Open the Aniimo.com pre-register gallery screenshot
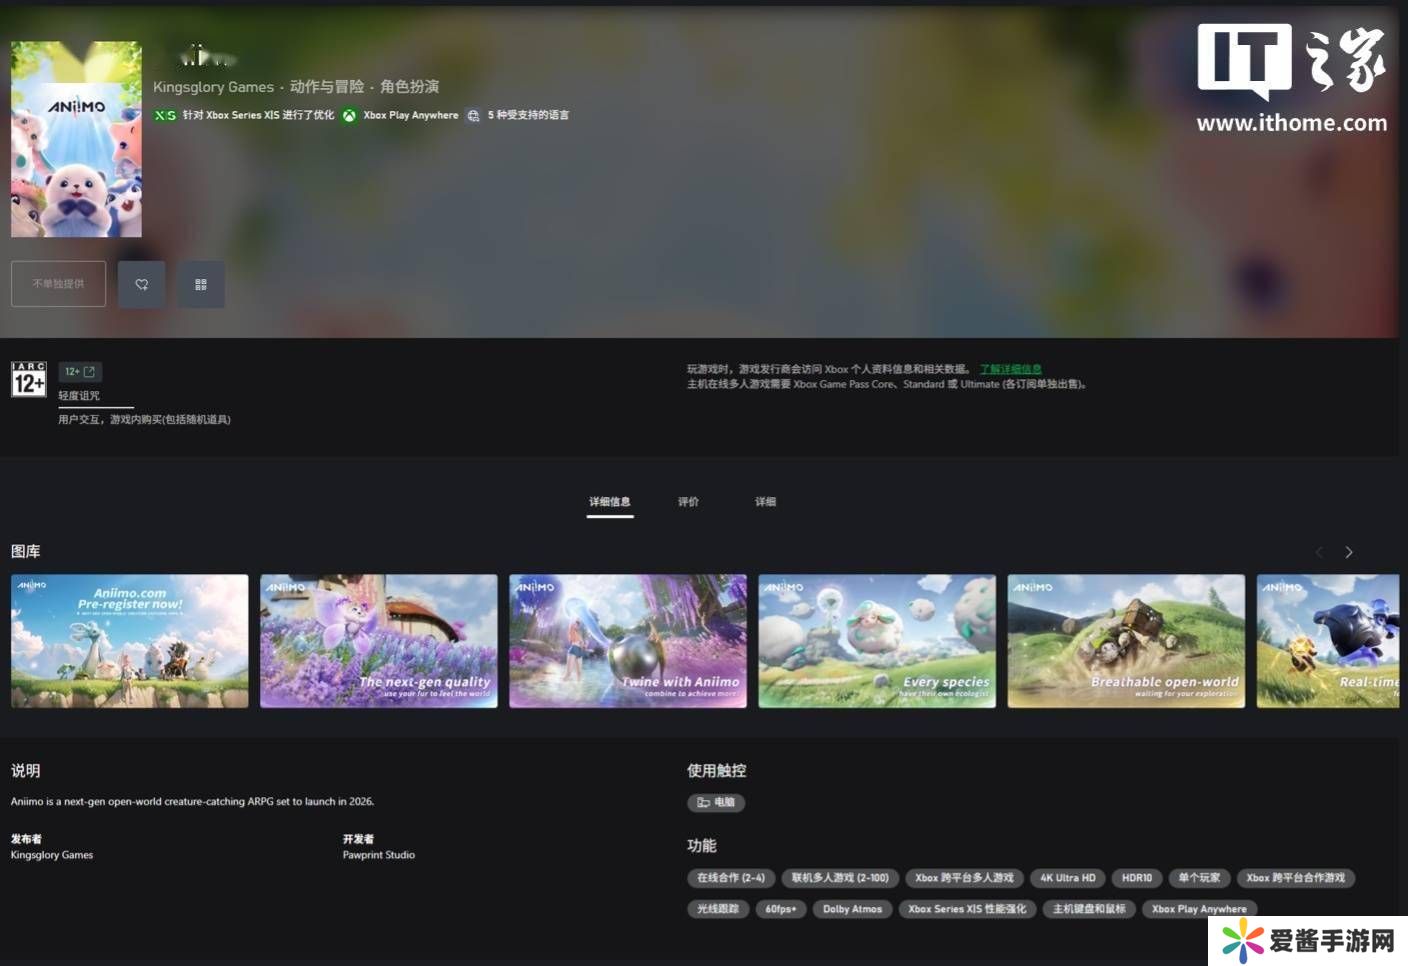The image size is (1408, 966). [x=130, y=641]
